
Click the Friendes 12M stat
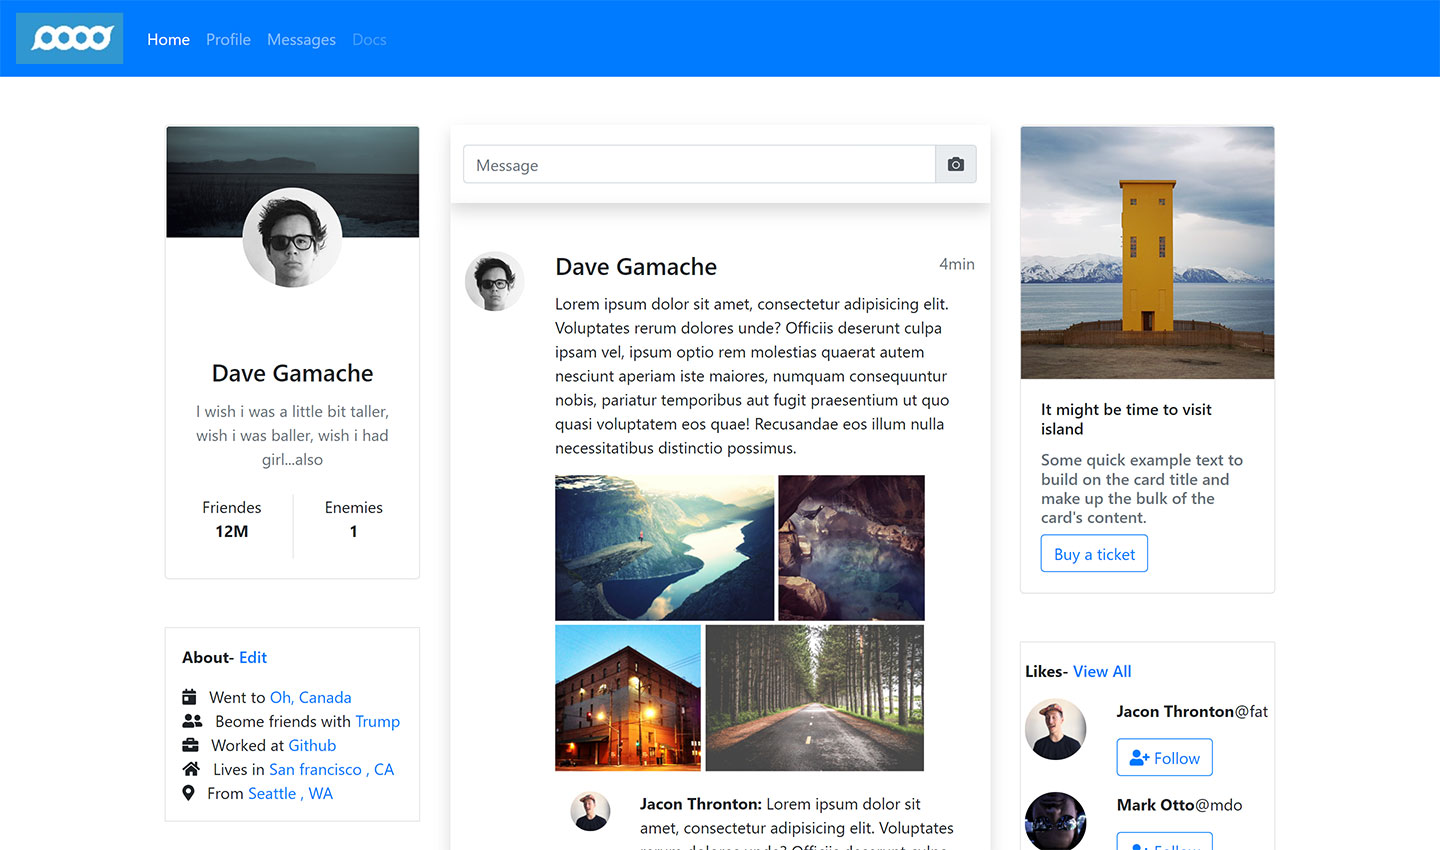point(231,519)
